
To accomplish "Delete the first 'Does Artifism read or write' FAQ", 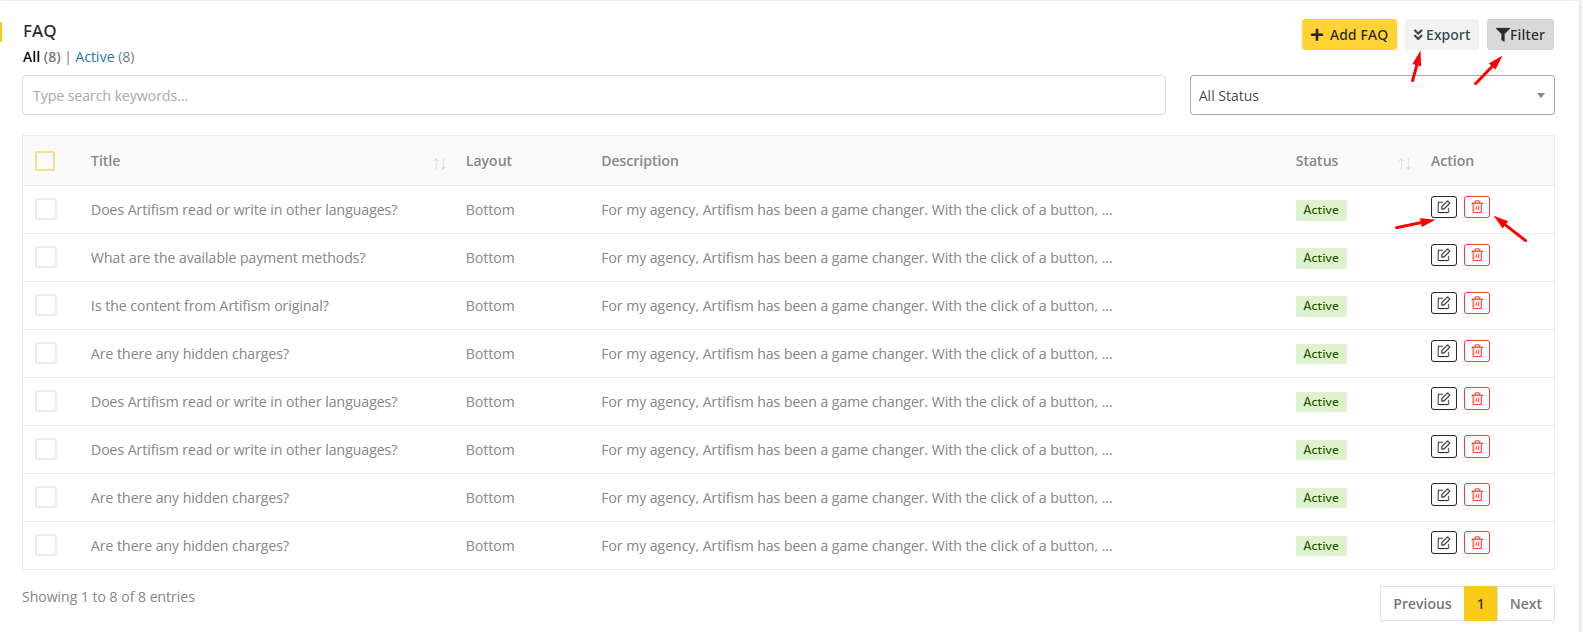I will (x=1476, y=207).
